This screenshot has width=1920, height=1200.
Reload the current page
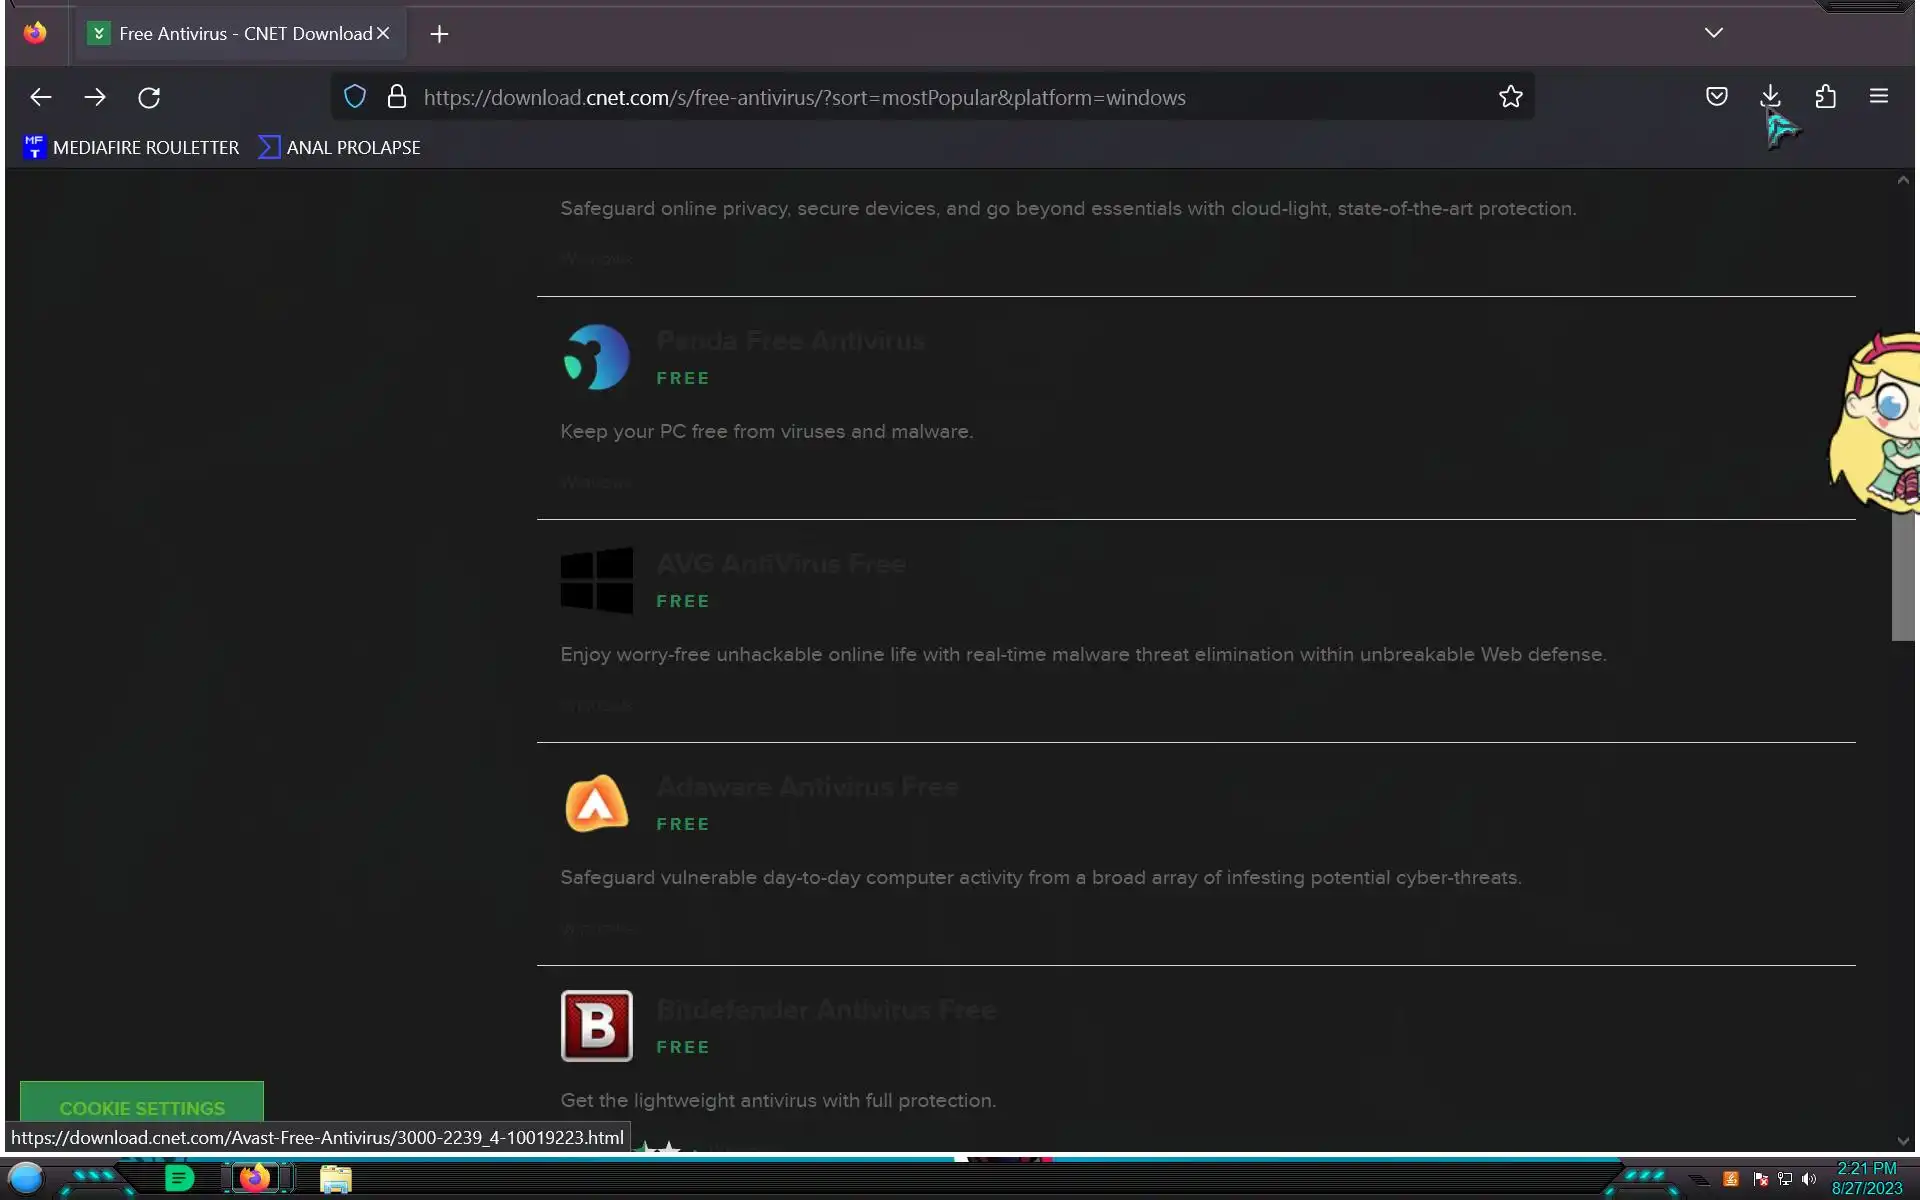point(149,97)
